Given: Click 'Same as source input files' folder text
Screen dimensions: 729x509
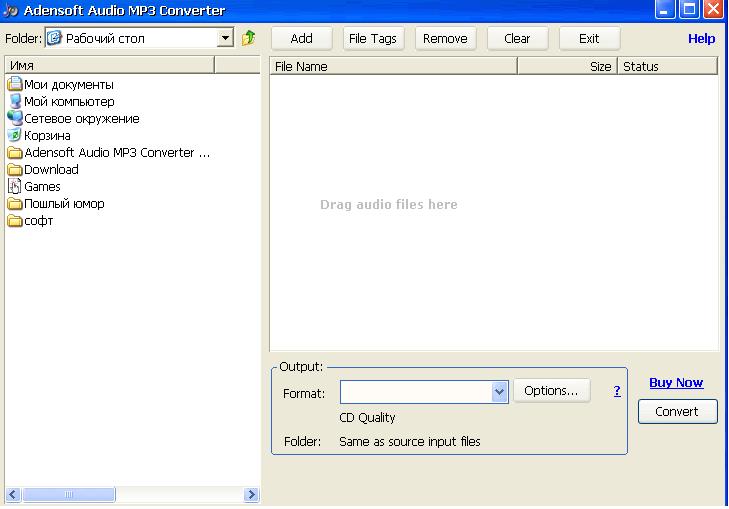Looking at the screenshot, I should (410, 442).
